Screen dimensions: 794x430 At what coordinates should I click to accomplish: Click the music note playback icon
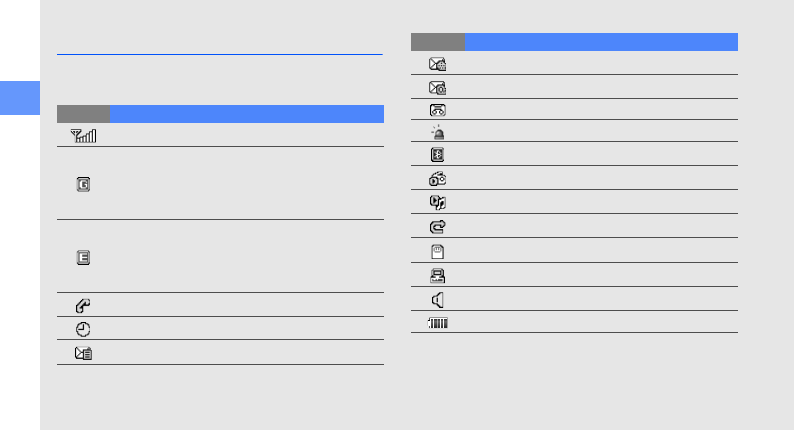(x=437, y=202)
